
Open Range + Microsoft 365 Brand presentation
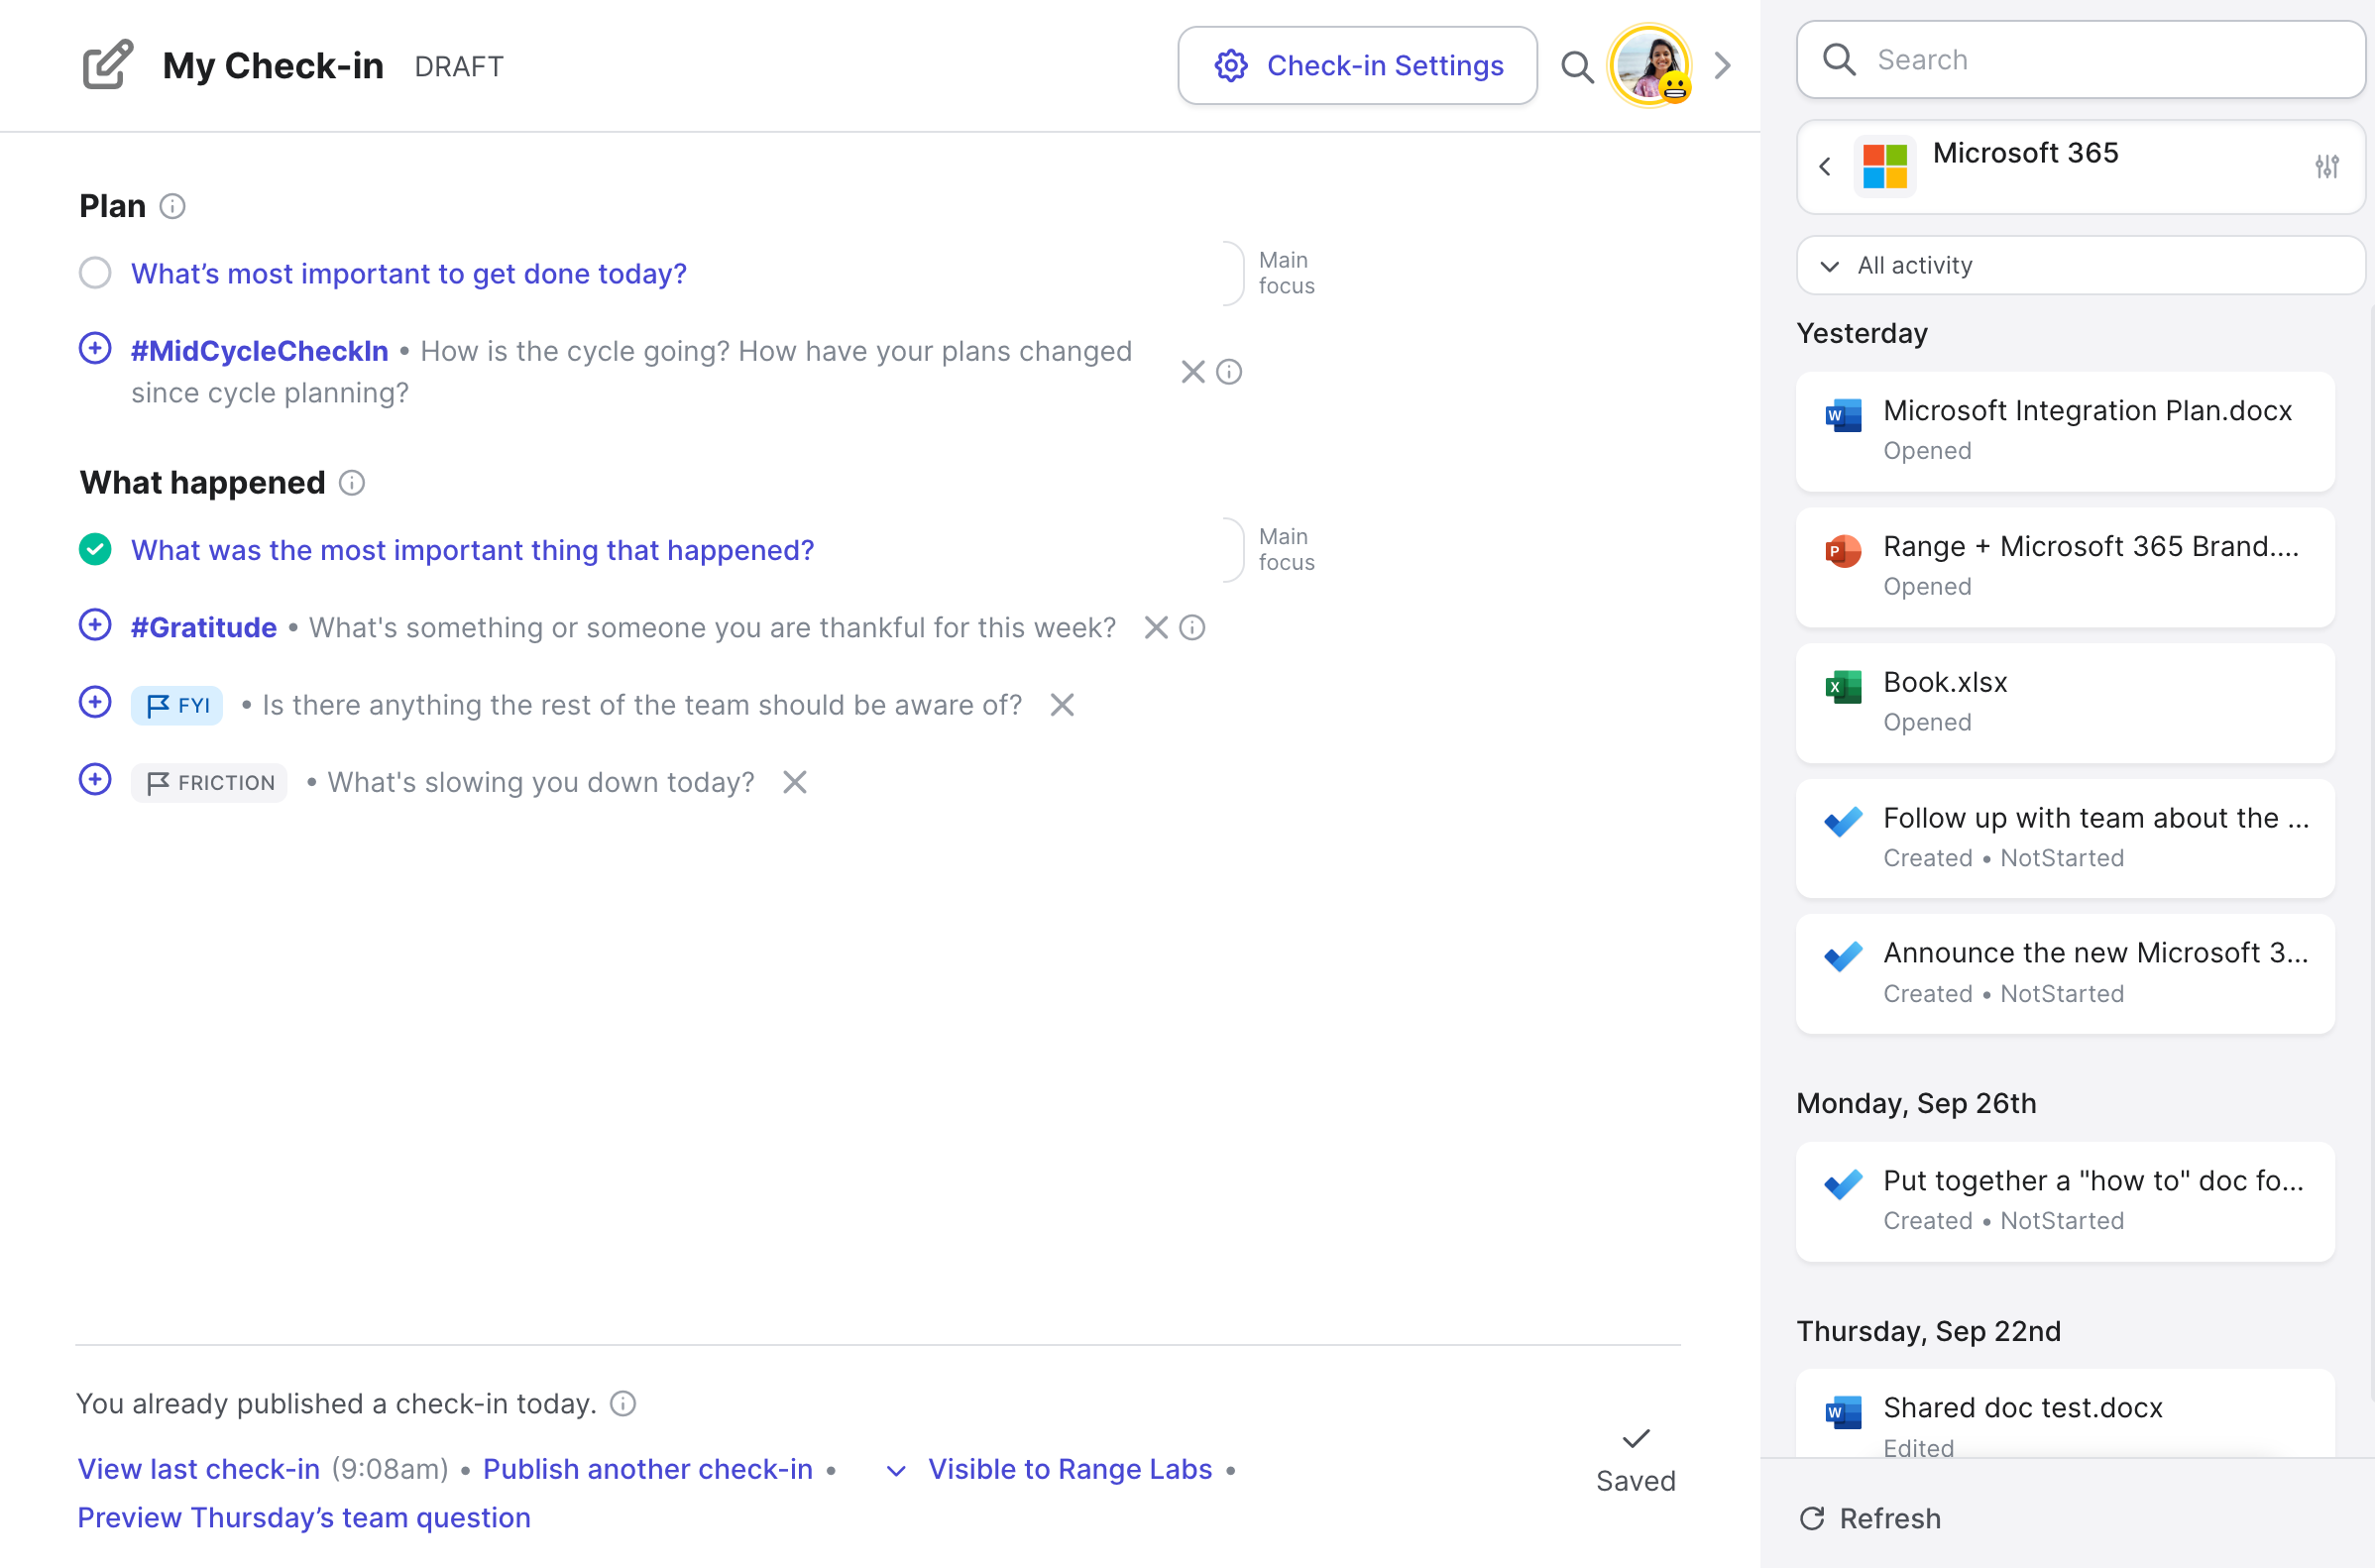coord(2065,567)
